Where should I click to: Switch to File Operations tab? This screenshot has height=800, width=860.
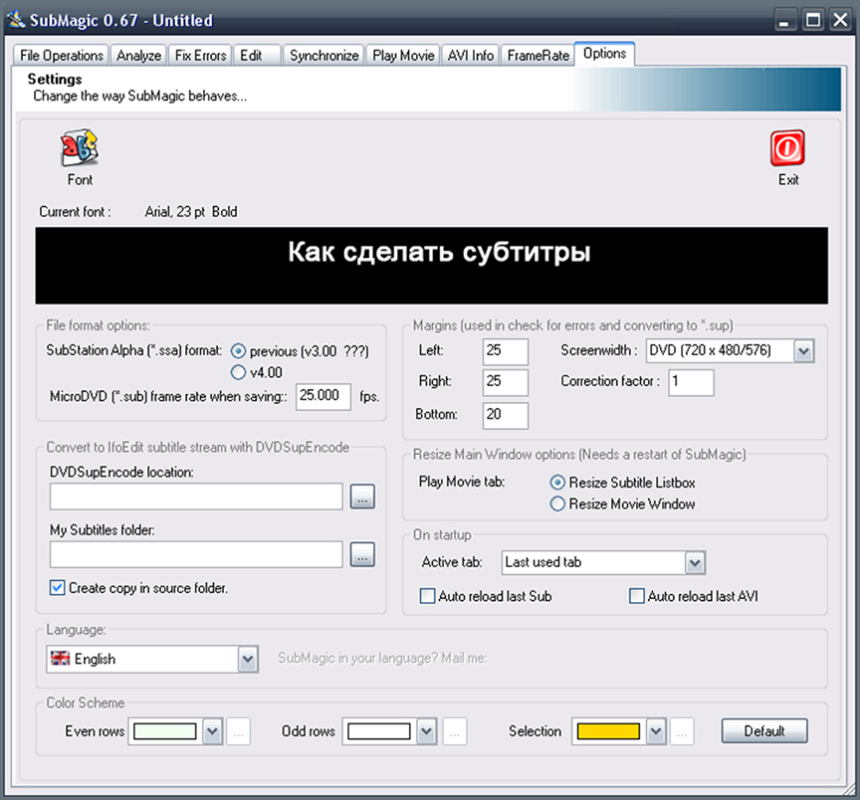[x=61, y=55]
